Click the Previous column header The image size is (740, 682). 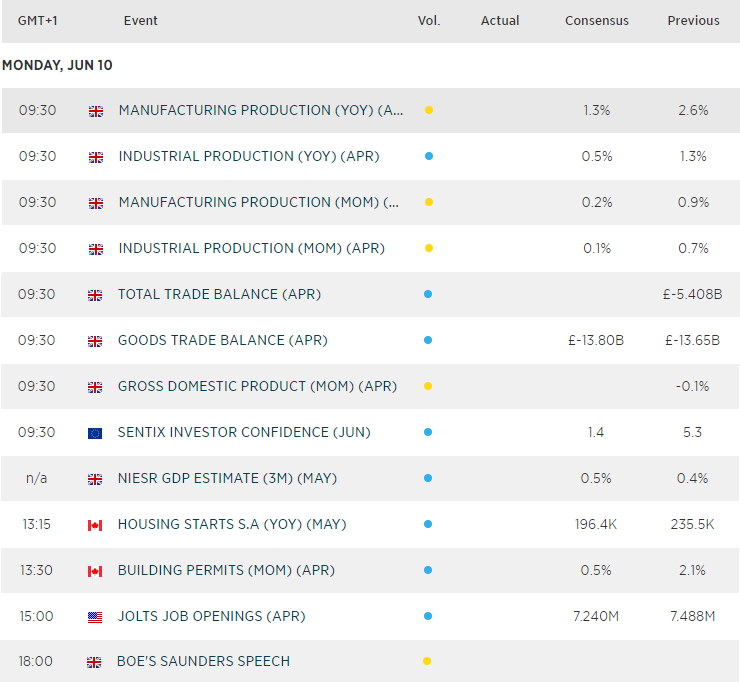693,21
